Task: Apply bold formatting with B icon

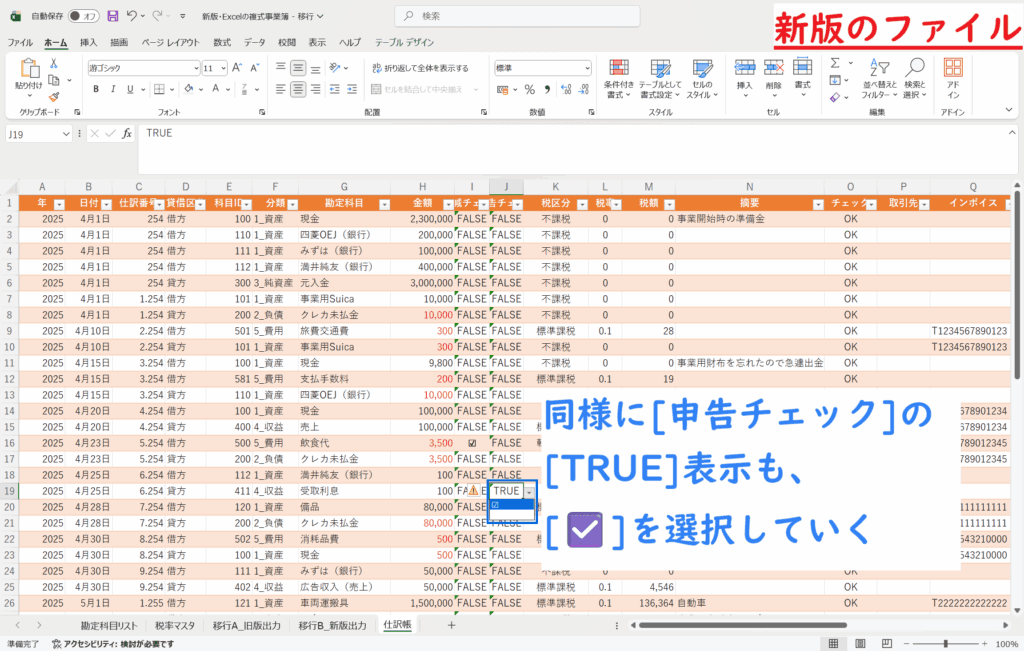Action: click(97, 89)
